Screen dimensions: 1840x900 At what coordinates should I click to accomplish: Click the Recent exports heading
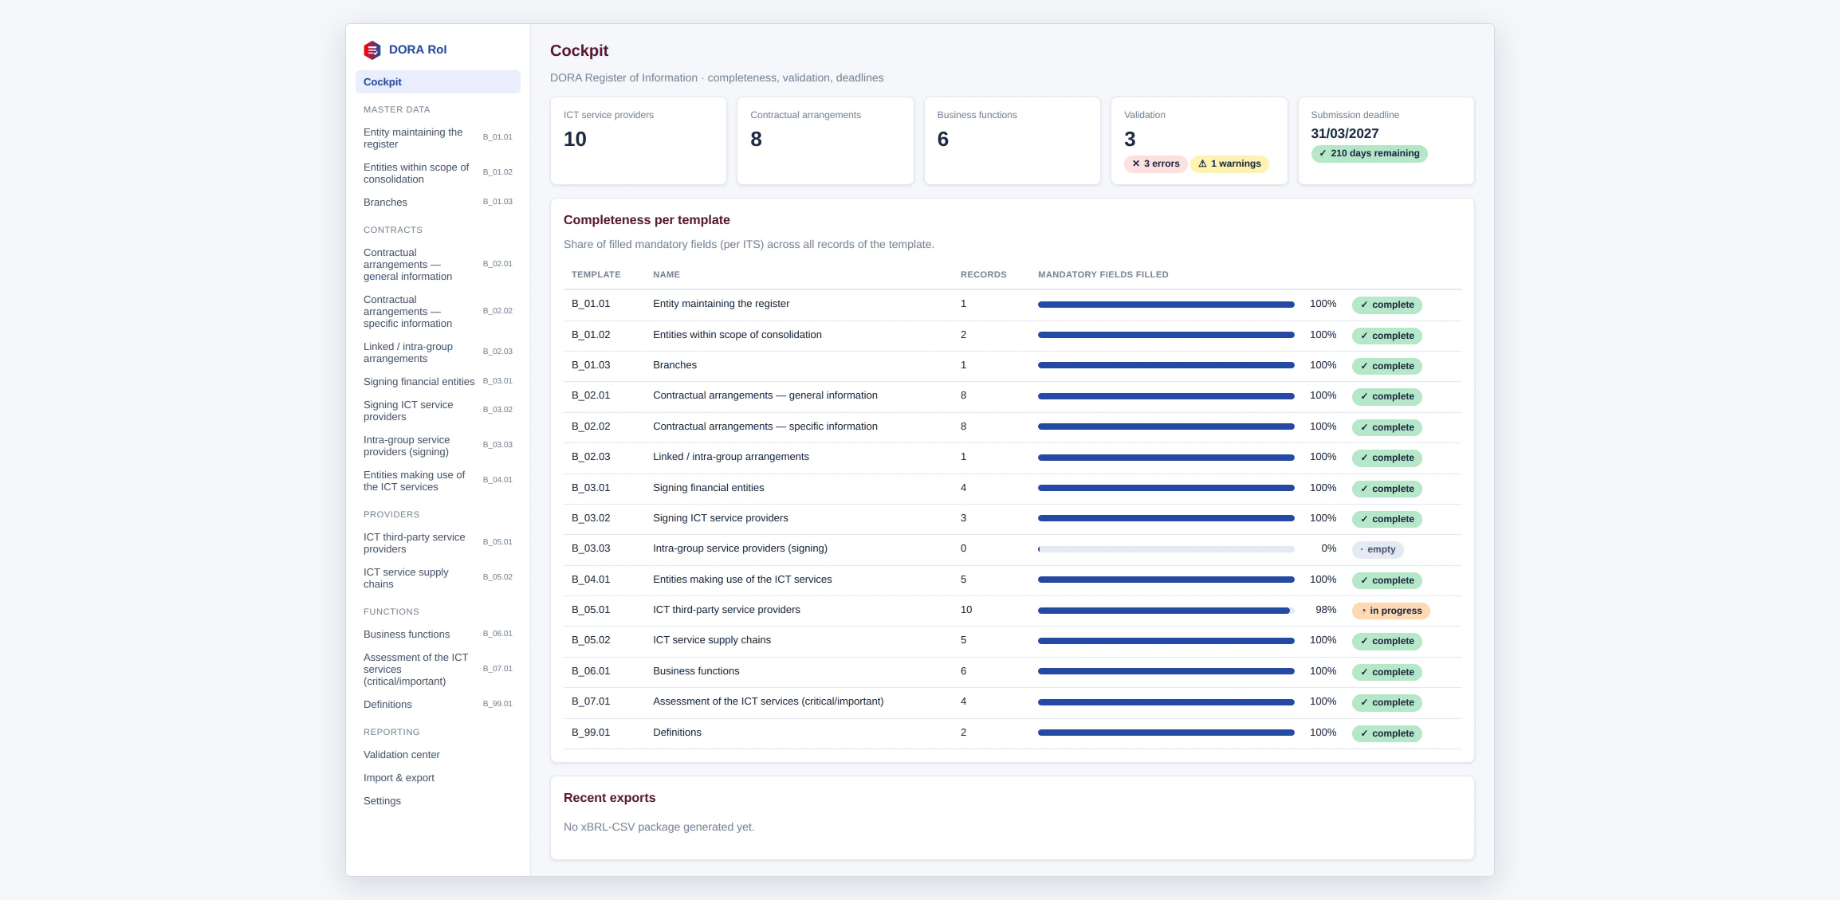click(610, 798)
